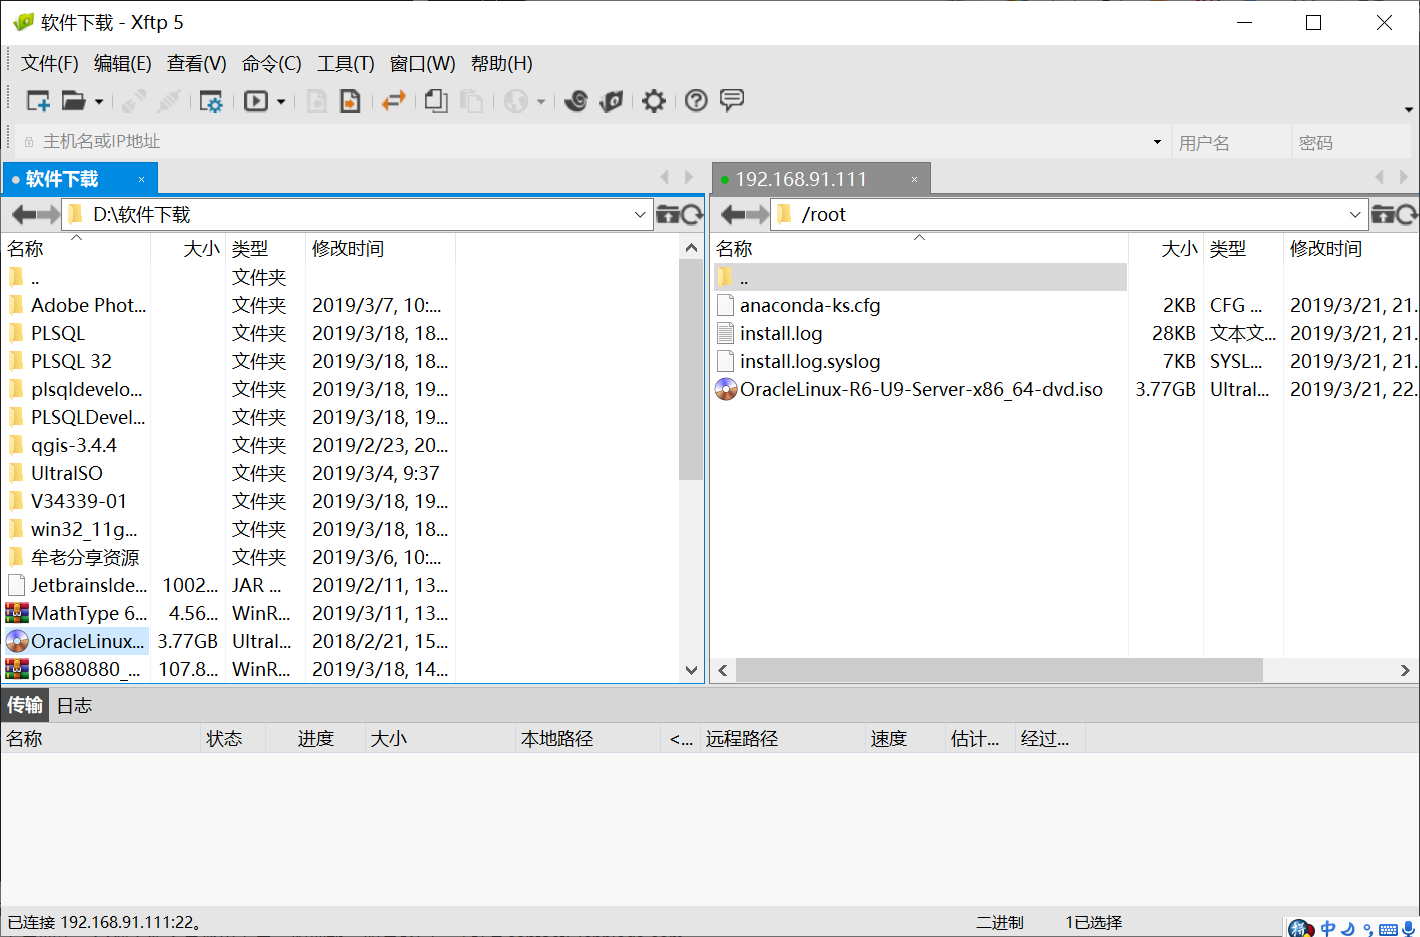1420x937 pixels.
Task: Click the upload file icon with orange arrow
Action: [x=350, y=101]
